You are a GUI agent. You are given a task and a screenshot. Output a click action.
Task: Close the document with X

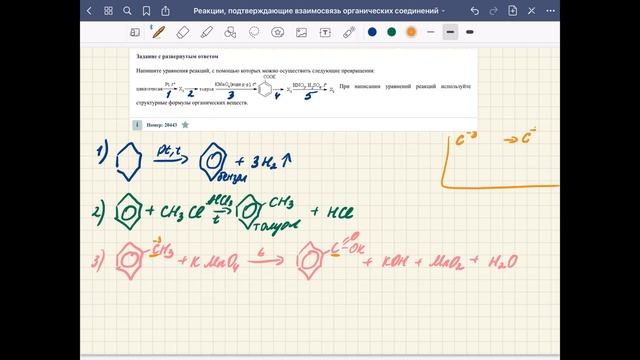point(531,11)
